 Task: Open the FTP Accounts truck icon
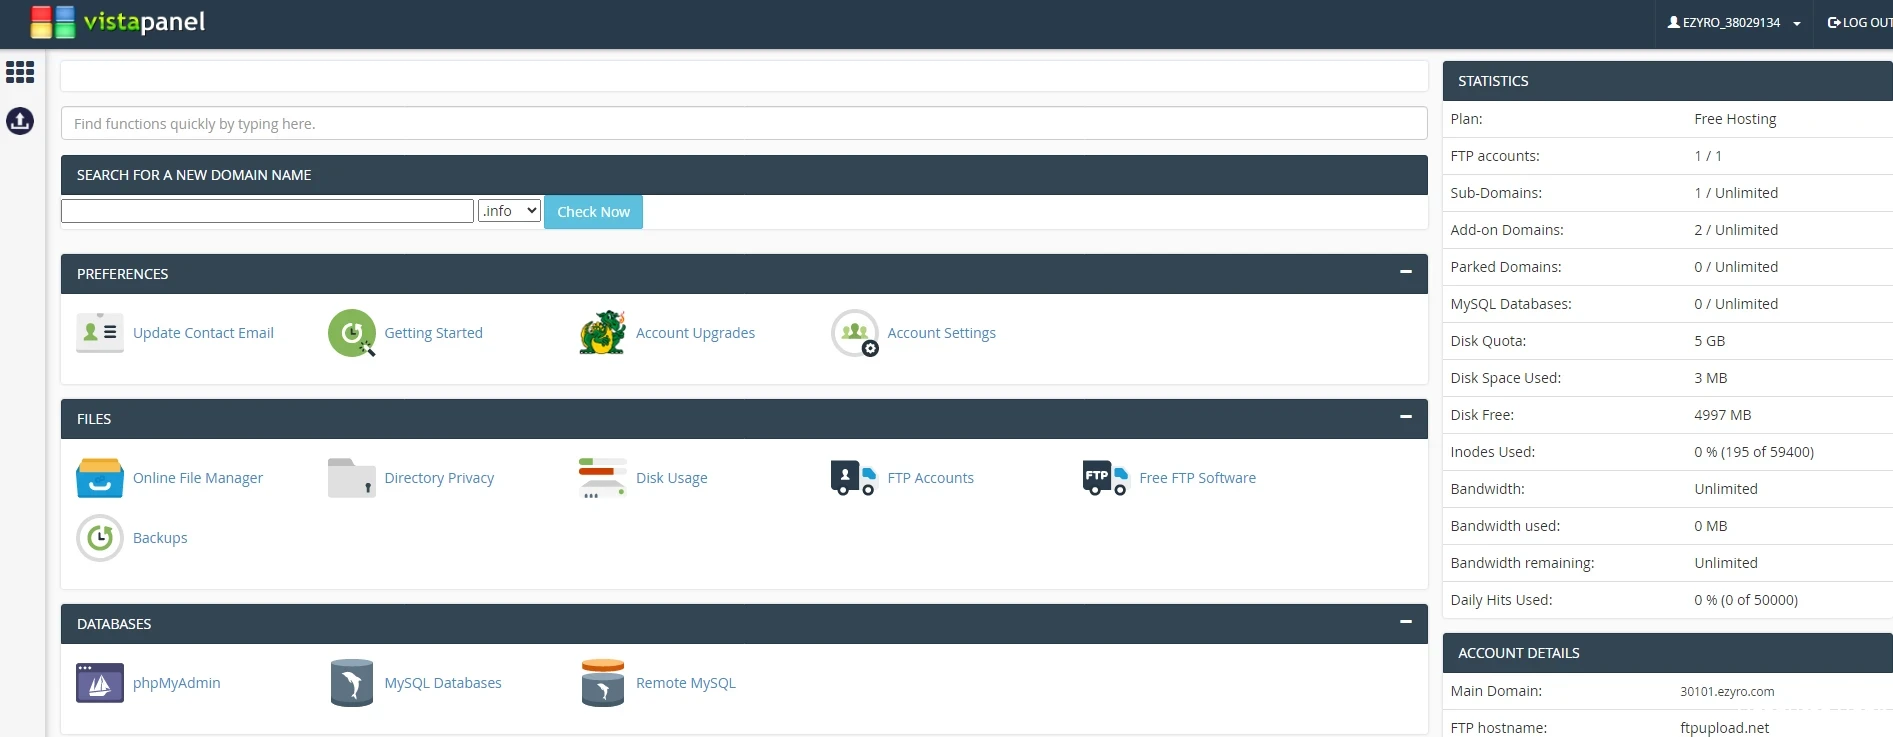pos(853,478)
